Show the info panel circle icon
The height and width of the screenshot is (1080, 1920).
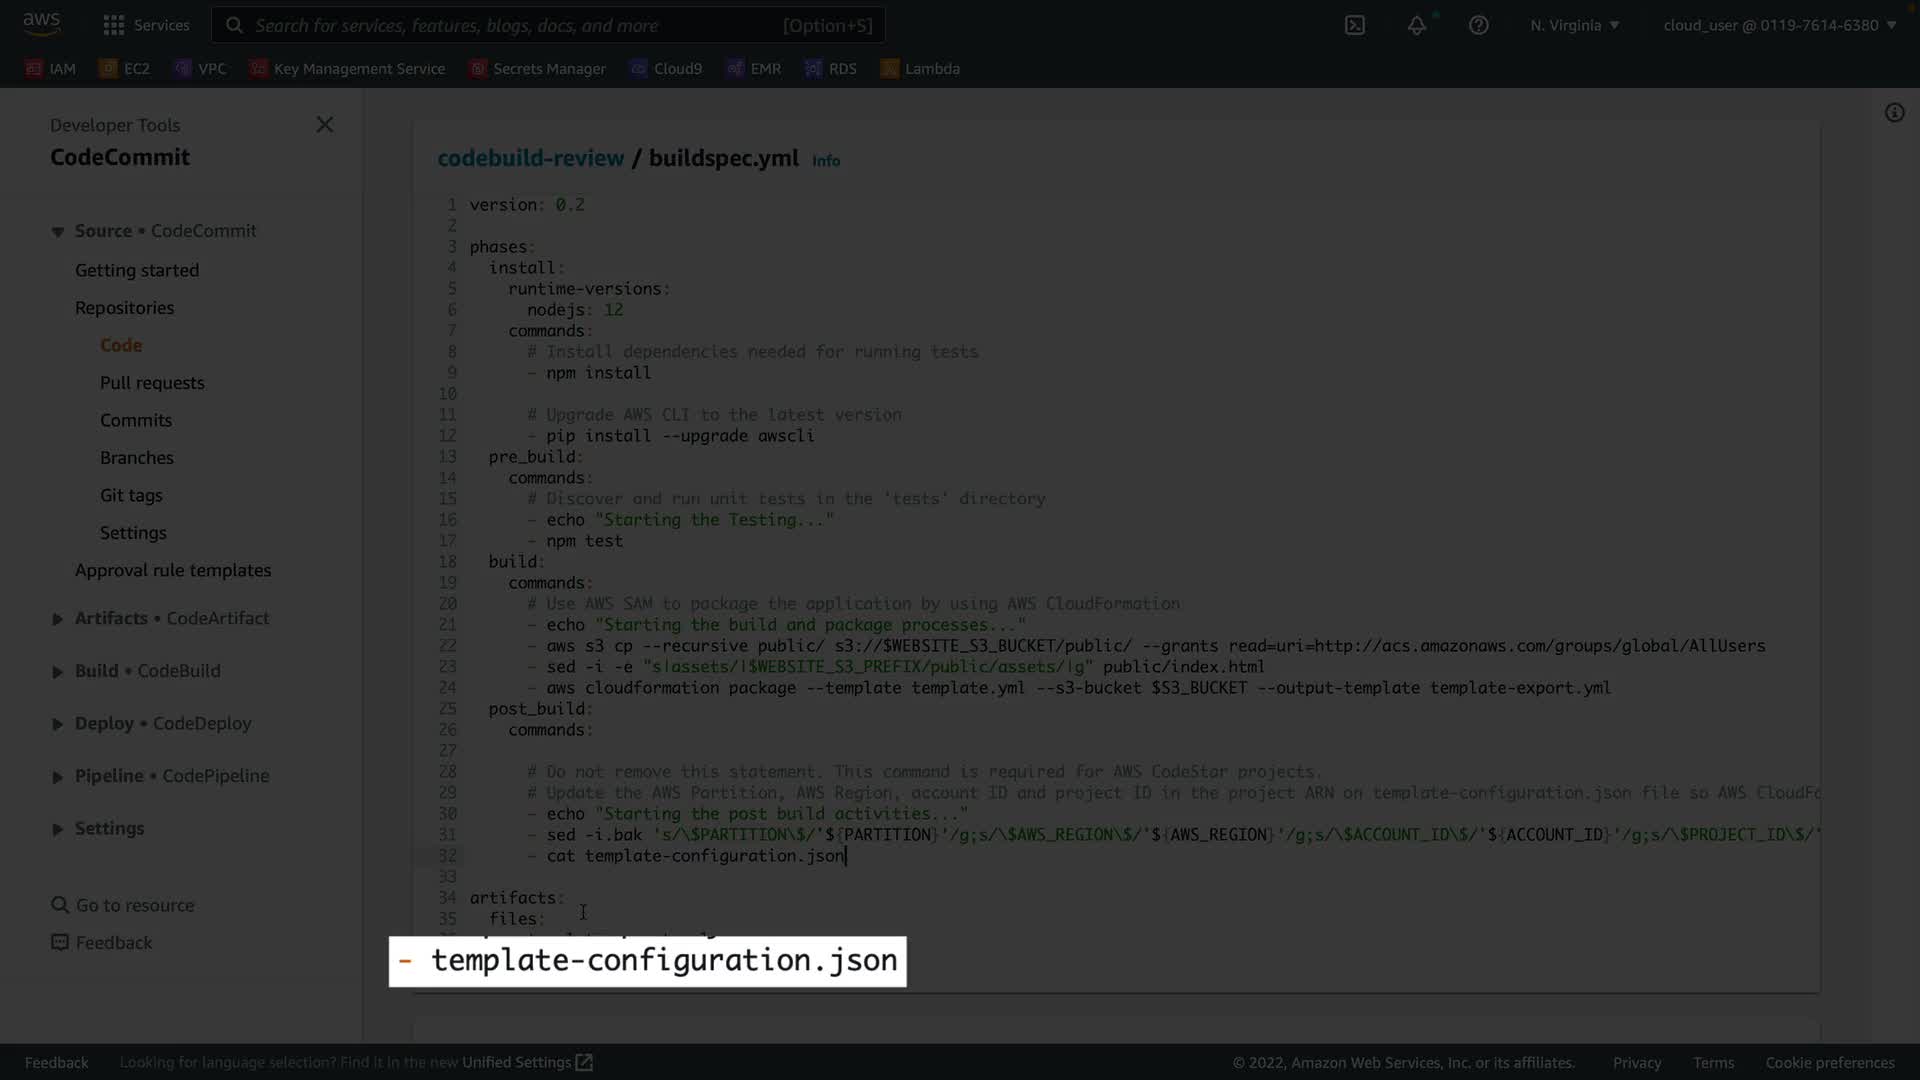click(x=1895, y=113)
